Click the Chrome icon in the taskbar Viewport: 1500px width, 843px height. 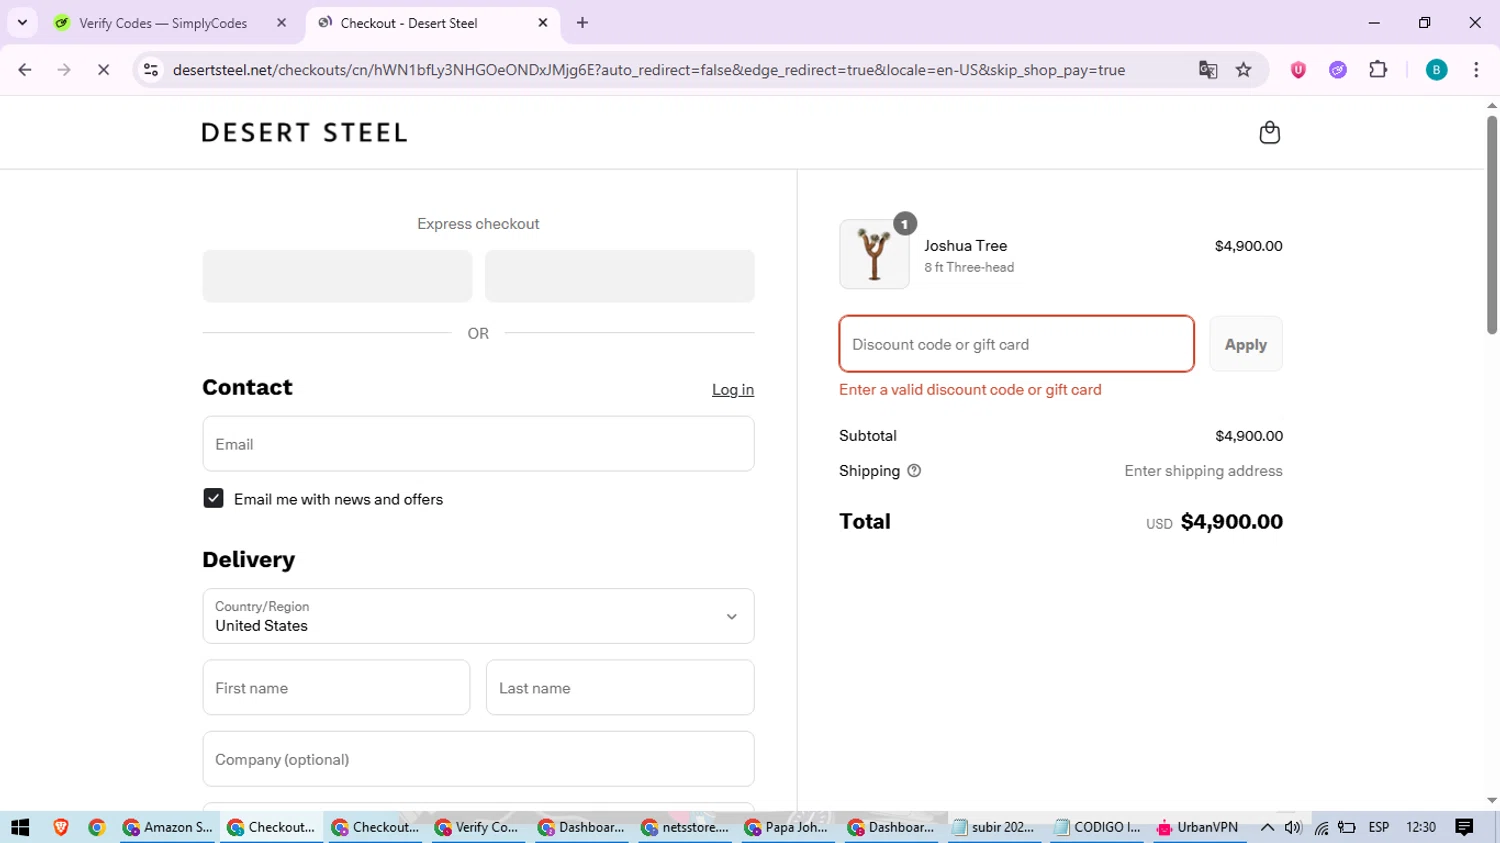coord(97,827)
